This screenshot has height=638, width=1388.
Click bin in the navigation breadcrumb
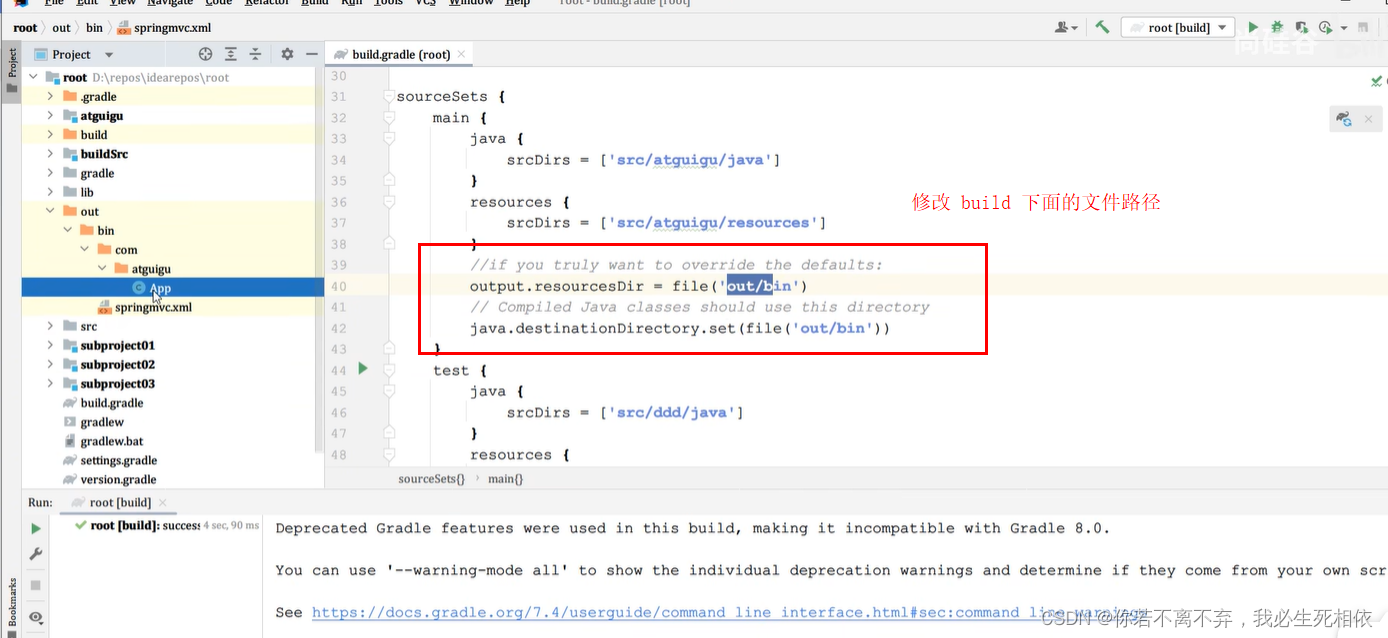94,28
